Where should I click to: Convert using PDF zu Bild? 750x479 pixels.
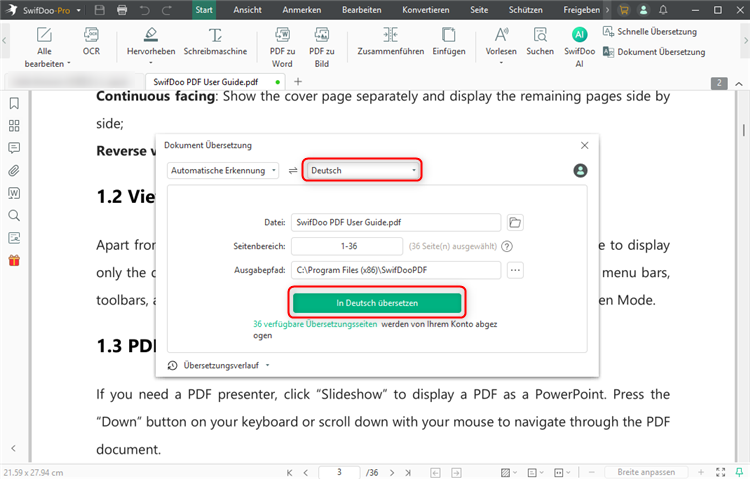click(x=322, y=47)
